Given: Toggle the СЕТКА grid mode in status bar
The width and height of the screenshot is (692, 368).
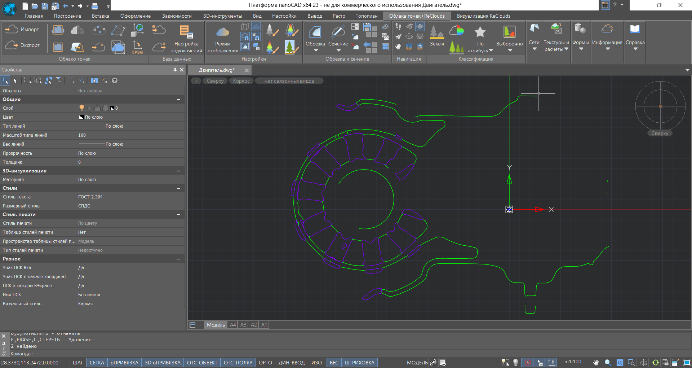Looking at the screenshot, I should pos(97,363).
